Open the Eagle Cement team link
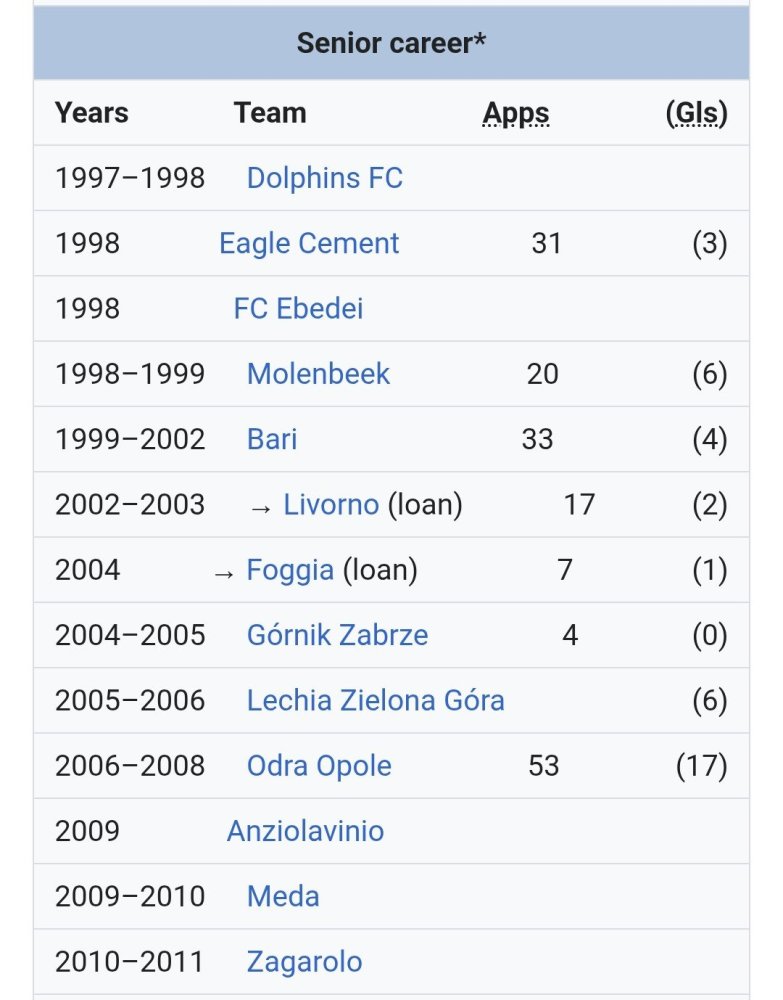Viewport: 783px width, 1000px height. [309, 244]
